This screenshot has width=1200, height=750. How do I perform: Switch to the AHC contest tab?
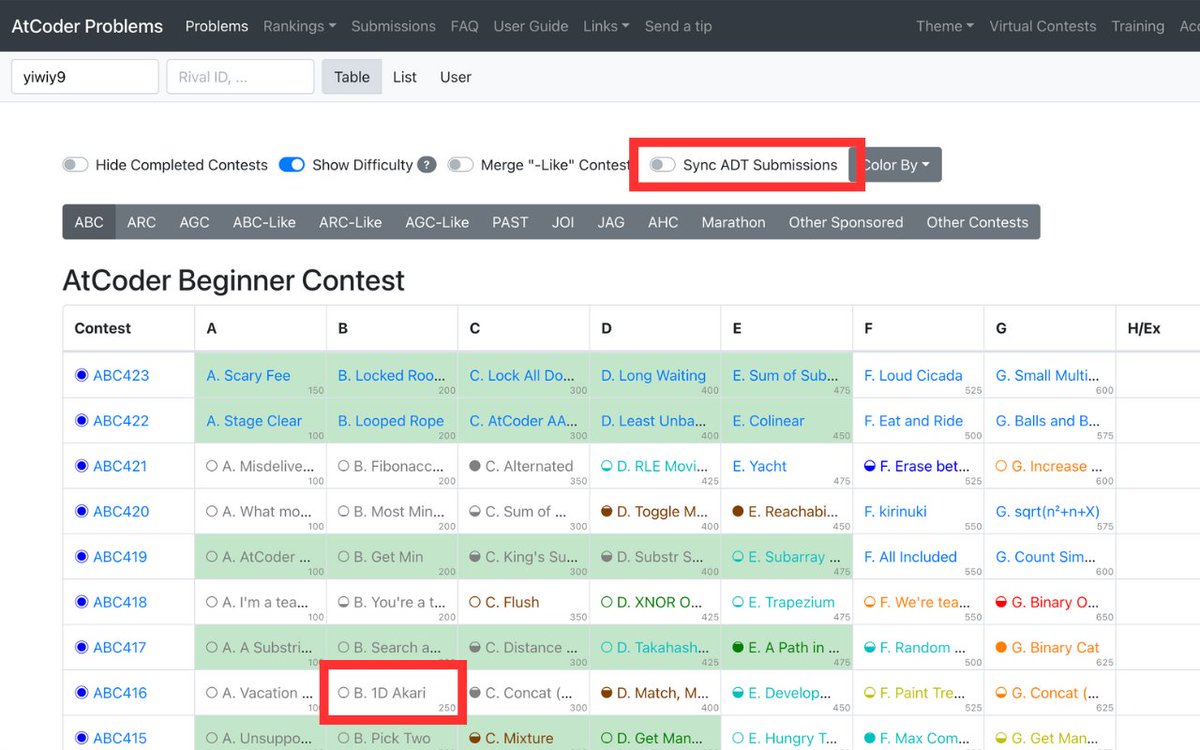click(663, 222)
